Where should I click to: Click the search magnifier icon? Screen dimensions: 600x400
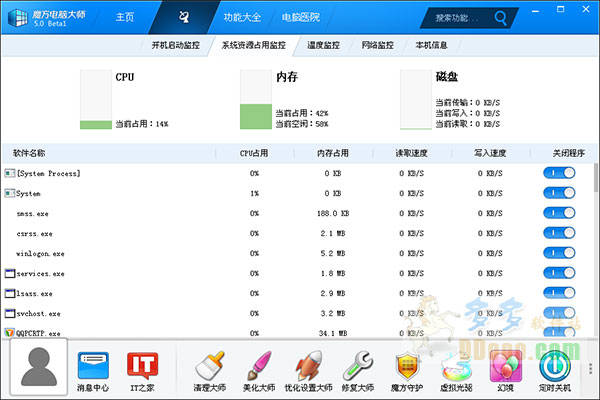[500, 17]
